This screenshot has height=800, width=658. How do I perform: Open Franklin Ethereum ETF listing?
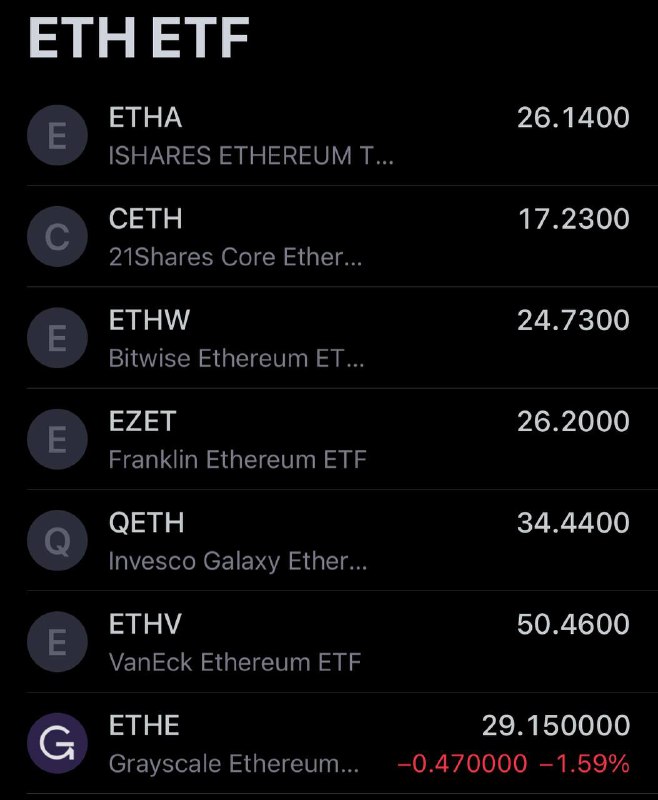238,459
